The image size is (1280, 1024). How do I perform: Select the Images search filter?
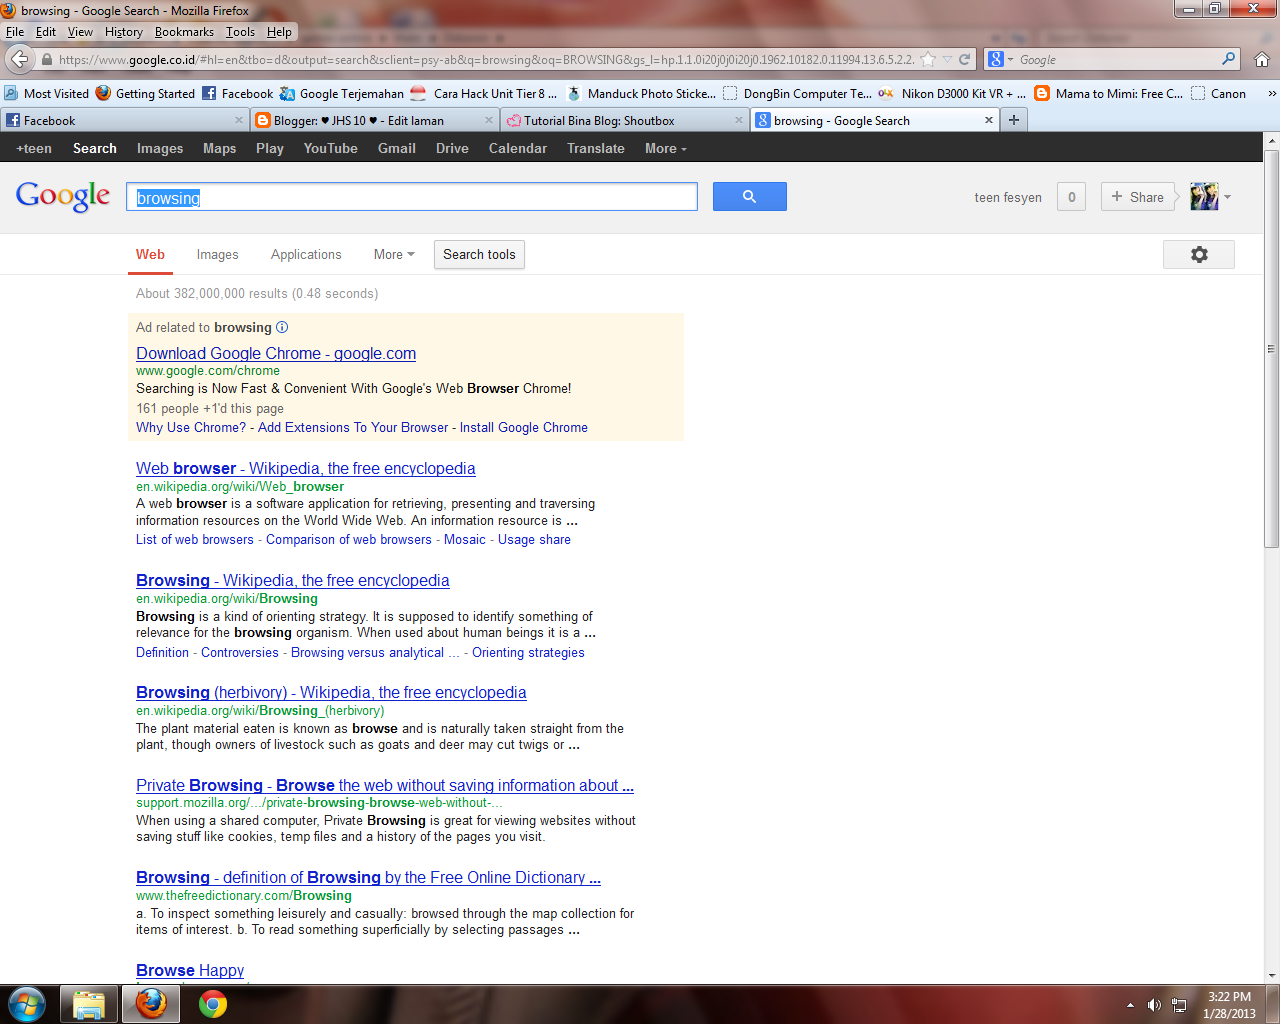(x=217, y=254)
